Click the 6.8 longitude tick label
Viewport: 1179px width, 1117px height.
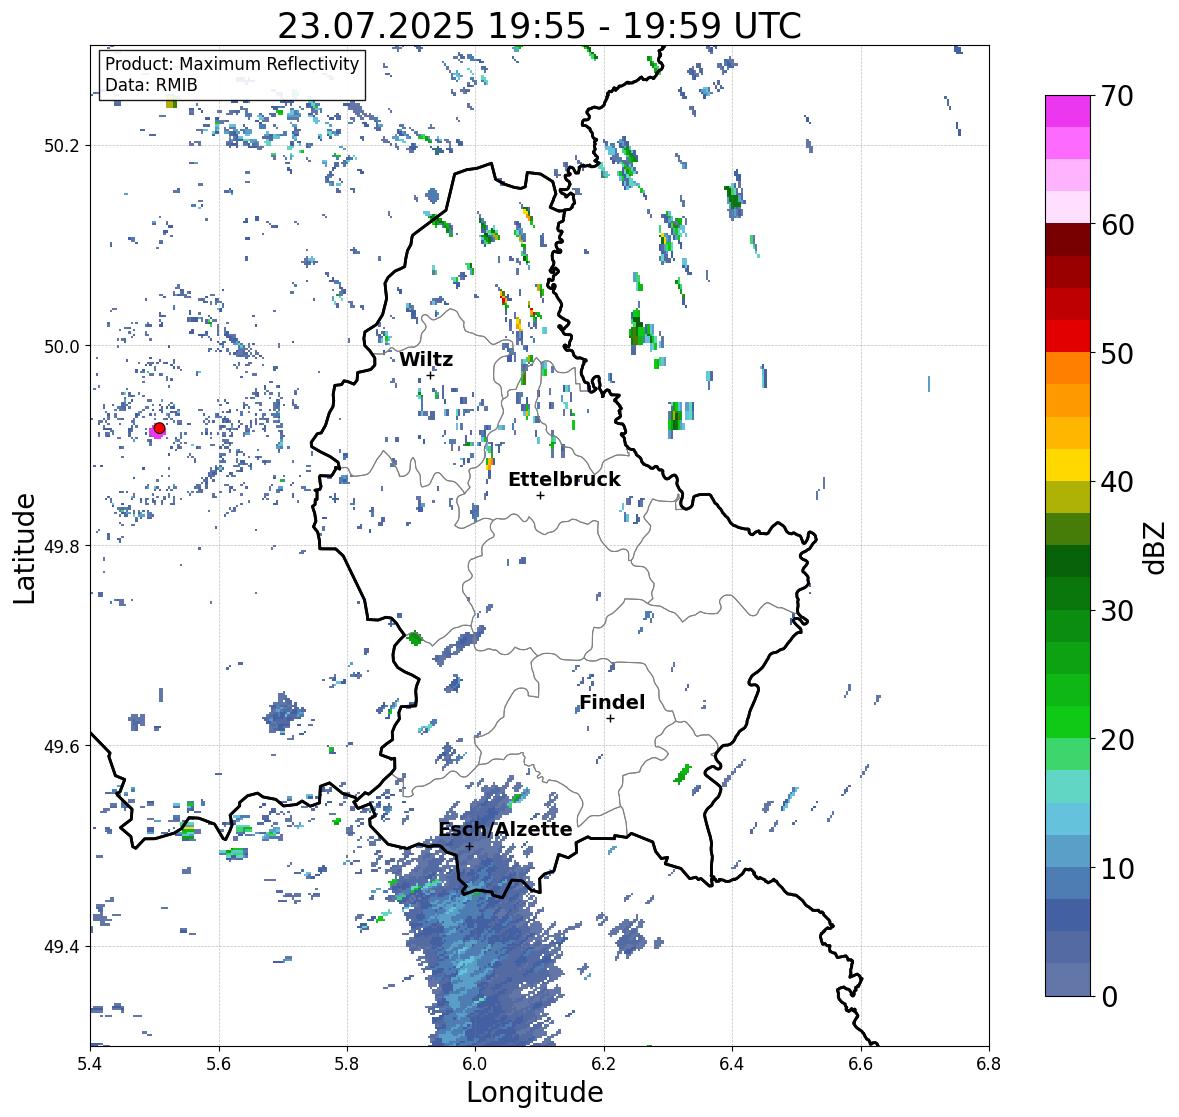point(989,1064)
